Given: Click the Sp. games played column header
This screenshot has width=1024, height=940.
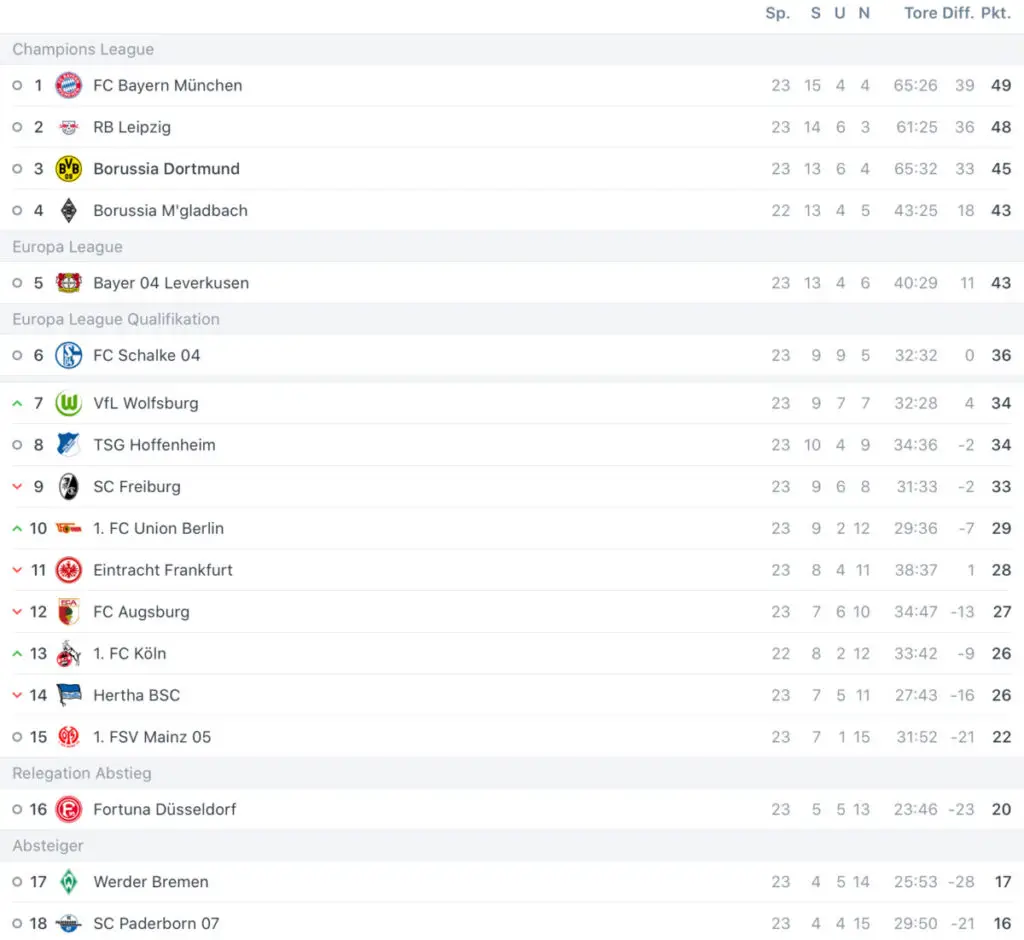Looking at the screenshot, I should 778,13.
